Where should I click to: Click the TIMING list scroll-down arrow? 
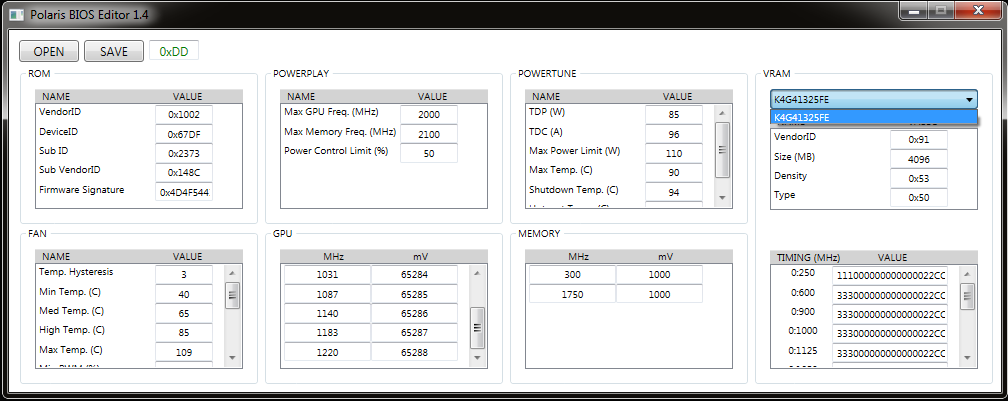967,358
